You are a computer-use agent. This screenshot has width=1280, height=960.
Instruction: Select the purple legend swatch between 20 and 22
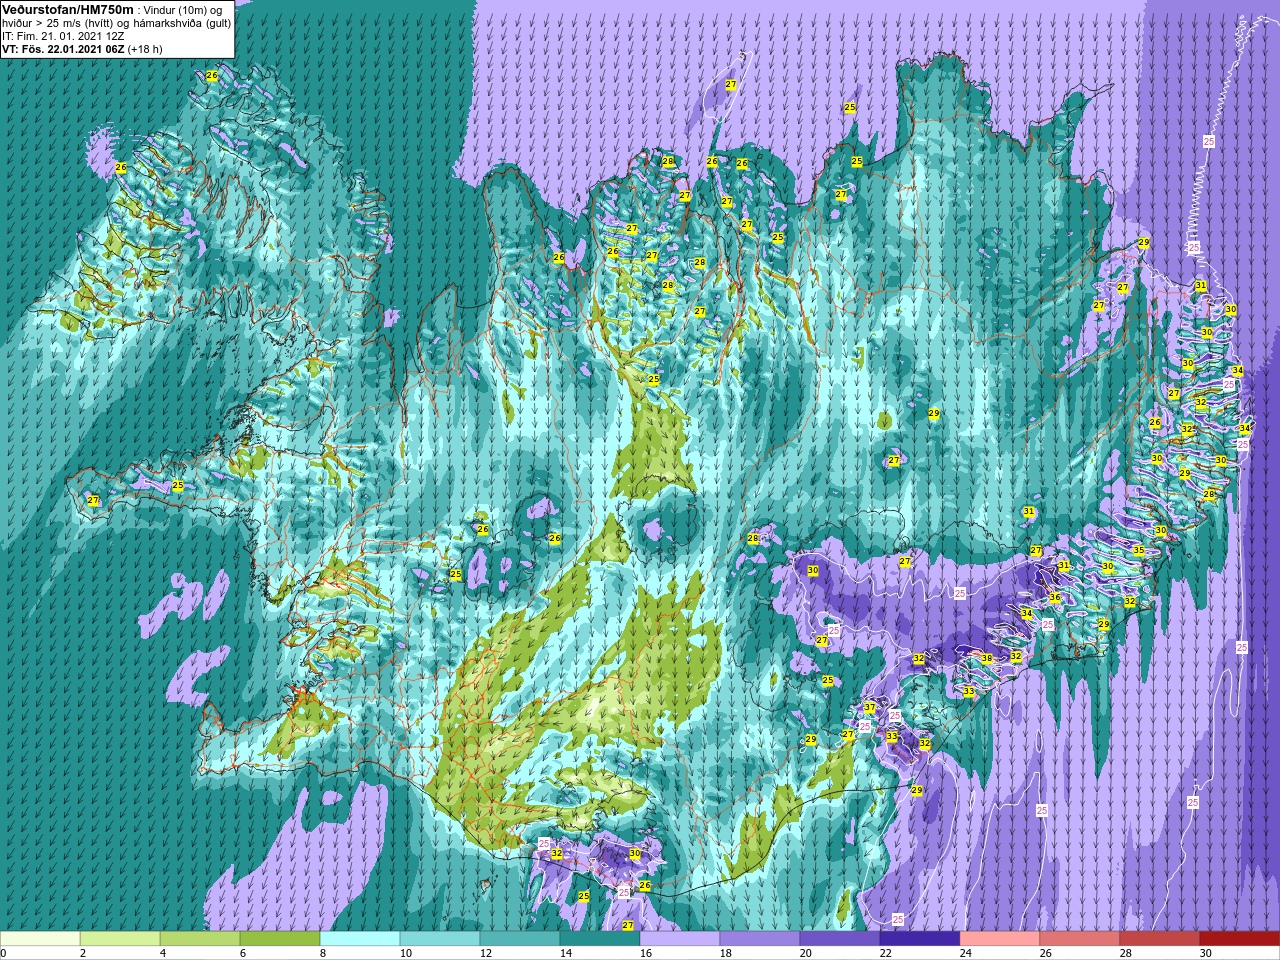point(840,940)
